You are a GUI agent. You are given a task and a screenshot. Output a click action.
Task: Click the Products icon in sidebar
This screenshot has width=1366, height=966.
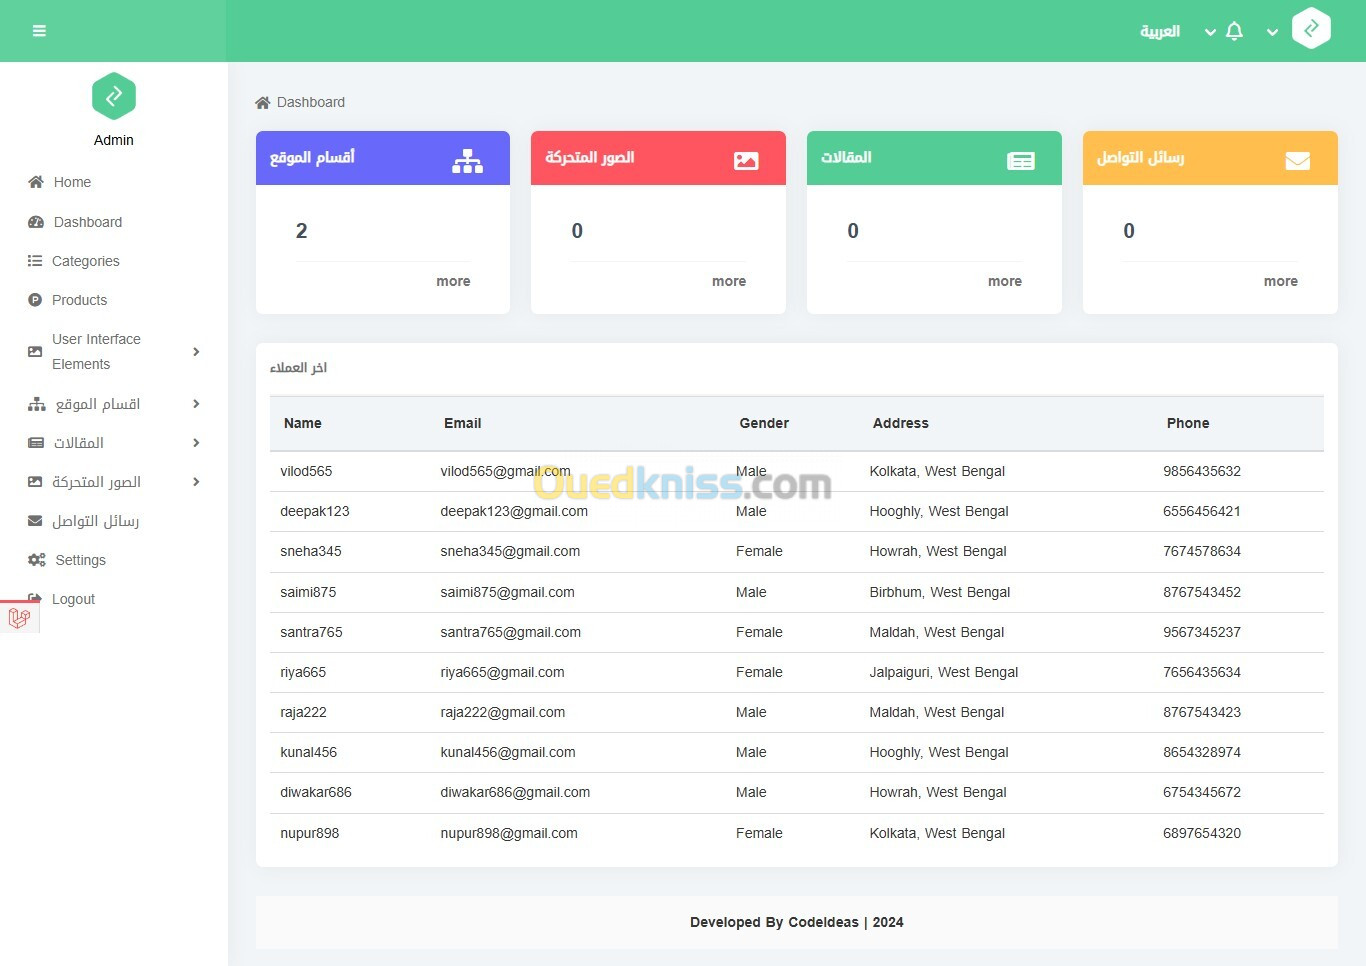click(x=35, y=300)
